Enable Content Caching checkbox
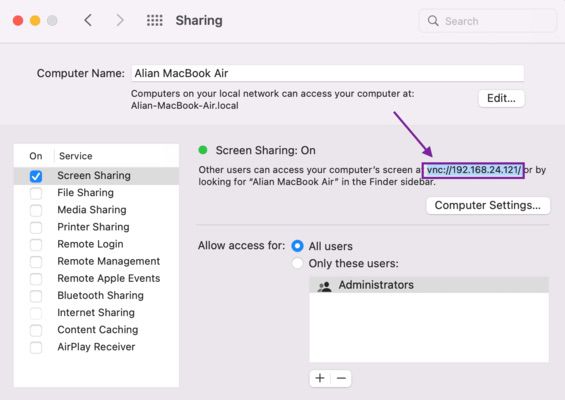The width and height of the screenshot is (565, 400). pos(36,330)
